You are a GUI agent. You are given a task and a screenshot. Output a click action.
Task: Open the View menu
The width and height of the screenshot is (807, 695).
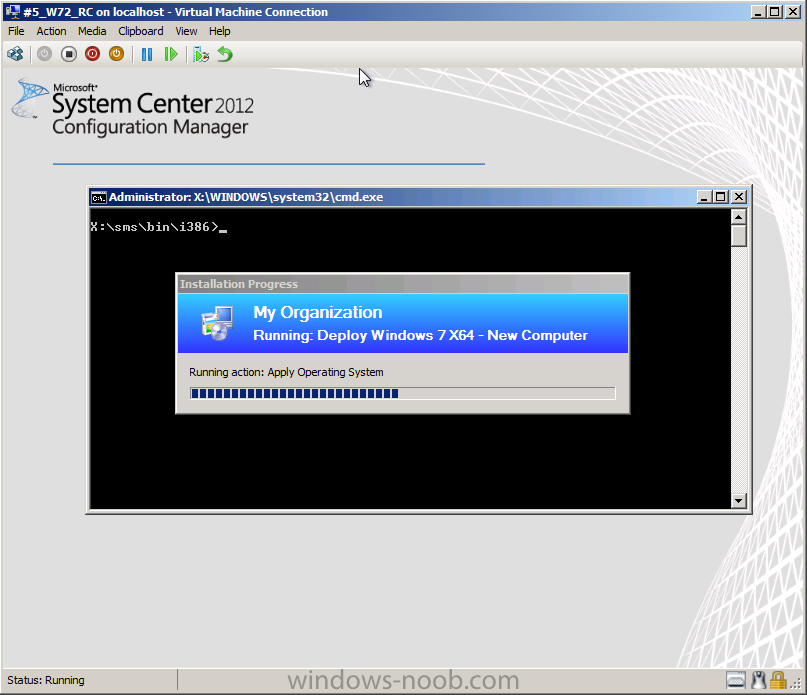tap(186, 31)
